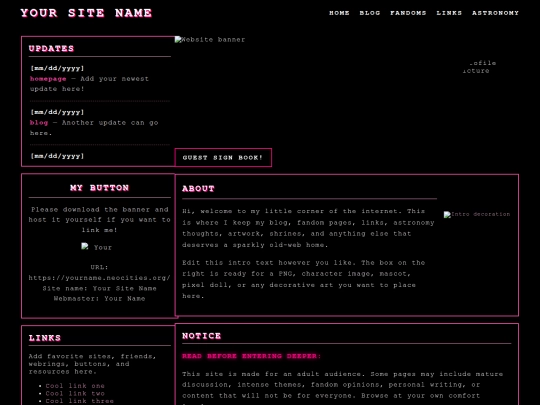This screenshot has height=405, width=540.
Task: Click the YOUR SITE NAME title
Action: pos(86,13)
